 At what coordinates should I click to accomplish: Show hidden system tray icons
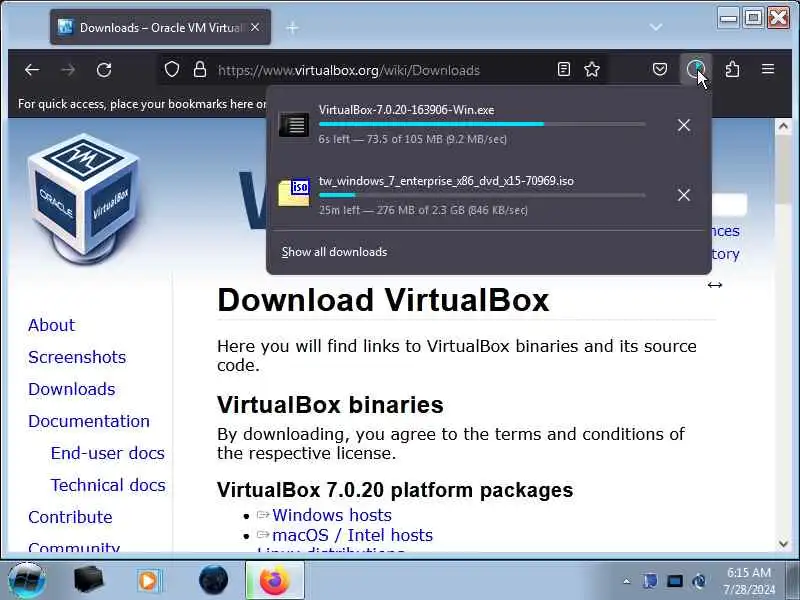click(627, 581)
